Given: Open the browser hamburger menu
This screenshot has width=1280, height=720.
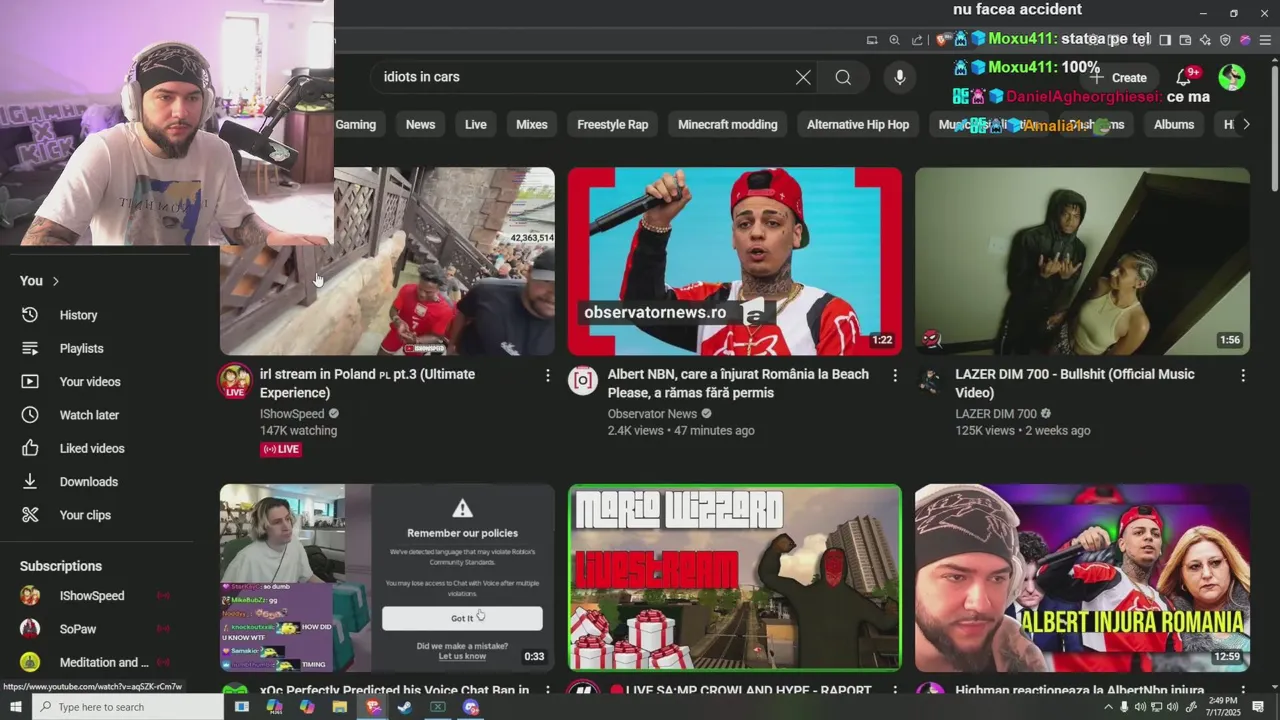Looking at the screenshot, I should point(1265,40).
